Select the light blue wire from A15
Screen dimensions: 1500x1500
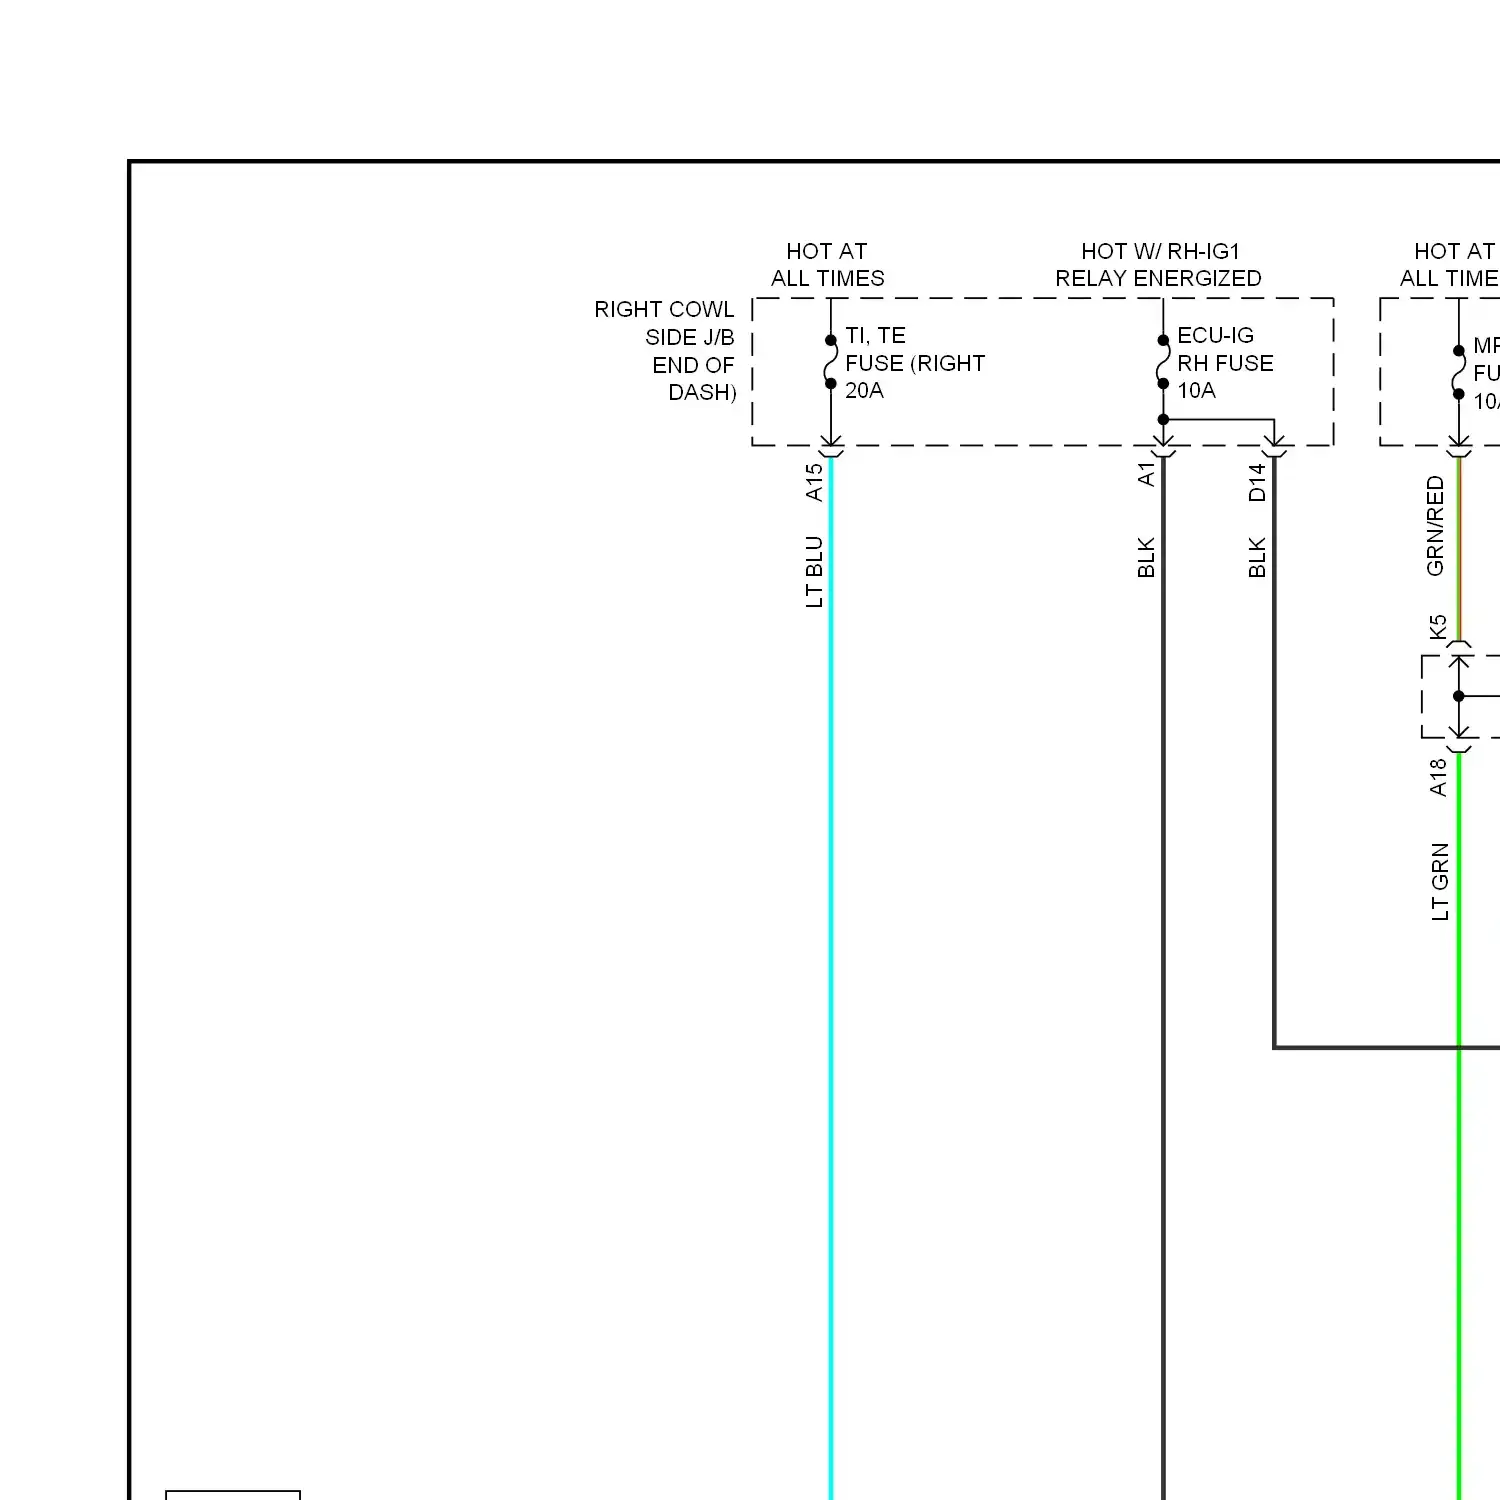coord(831,978)
